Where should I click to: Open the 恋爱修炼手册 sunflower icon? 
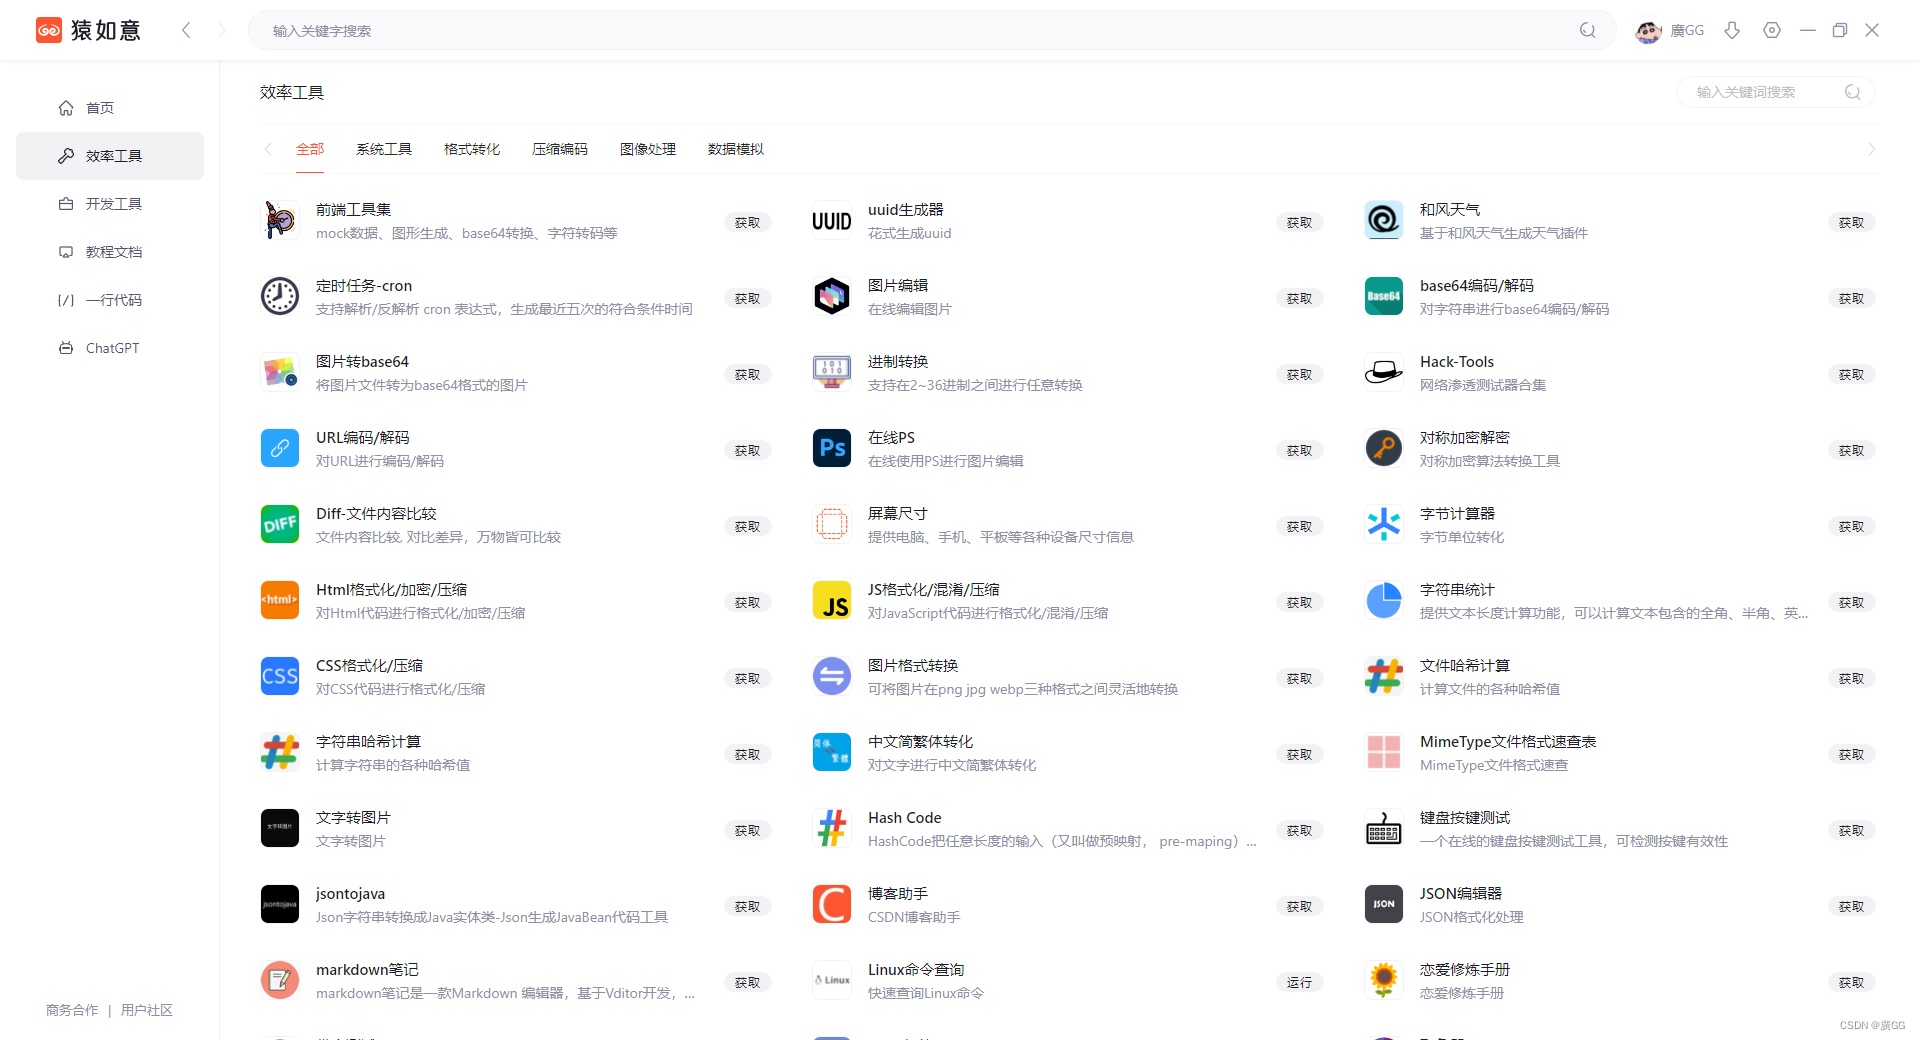pyautogui.click(x=1384, y=981)
